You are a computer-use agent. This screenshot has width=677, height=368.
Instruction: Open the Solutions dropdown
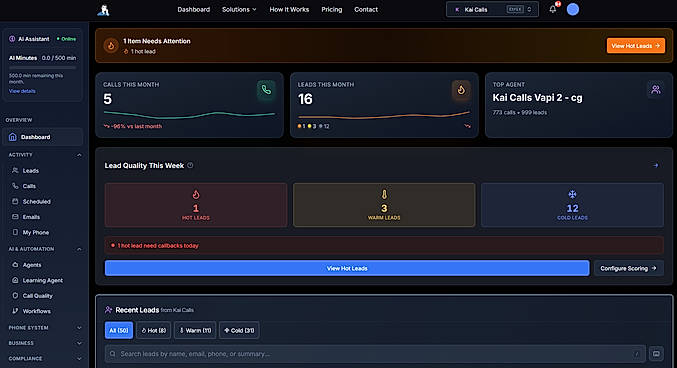(x=239, y=10)
